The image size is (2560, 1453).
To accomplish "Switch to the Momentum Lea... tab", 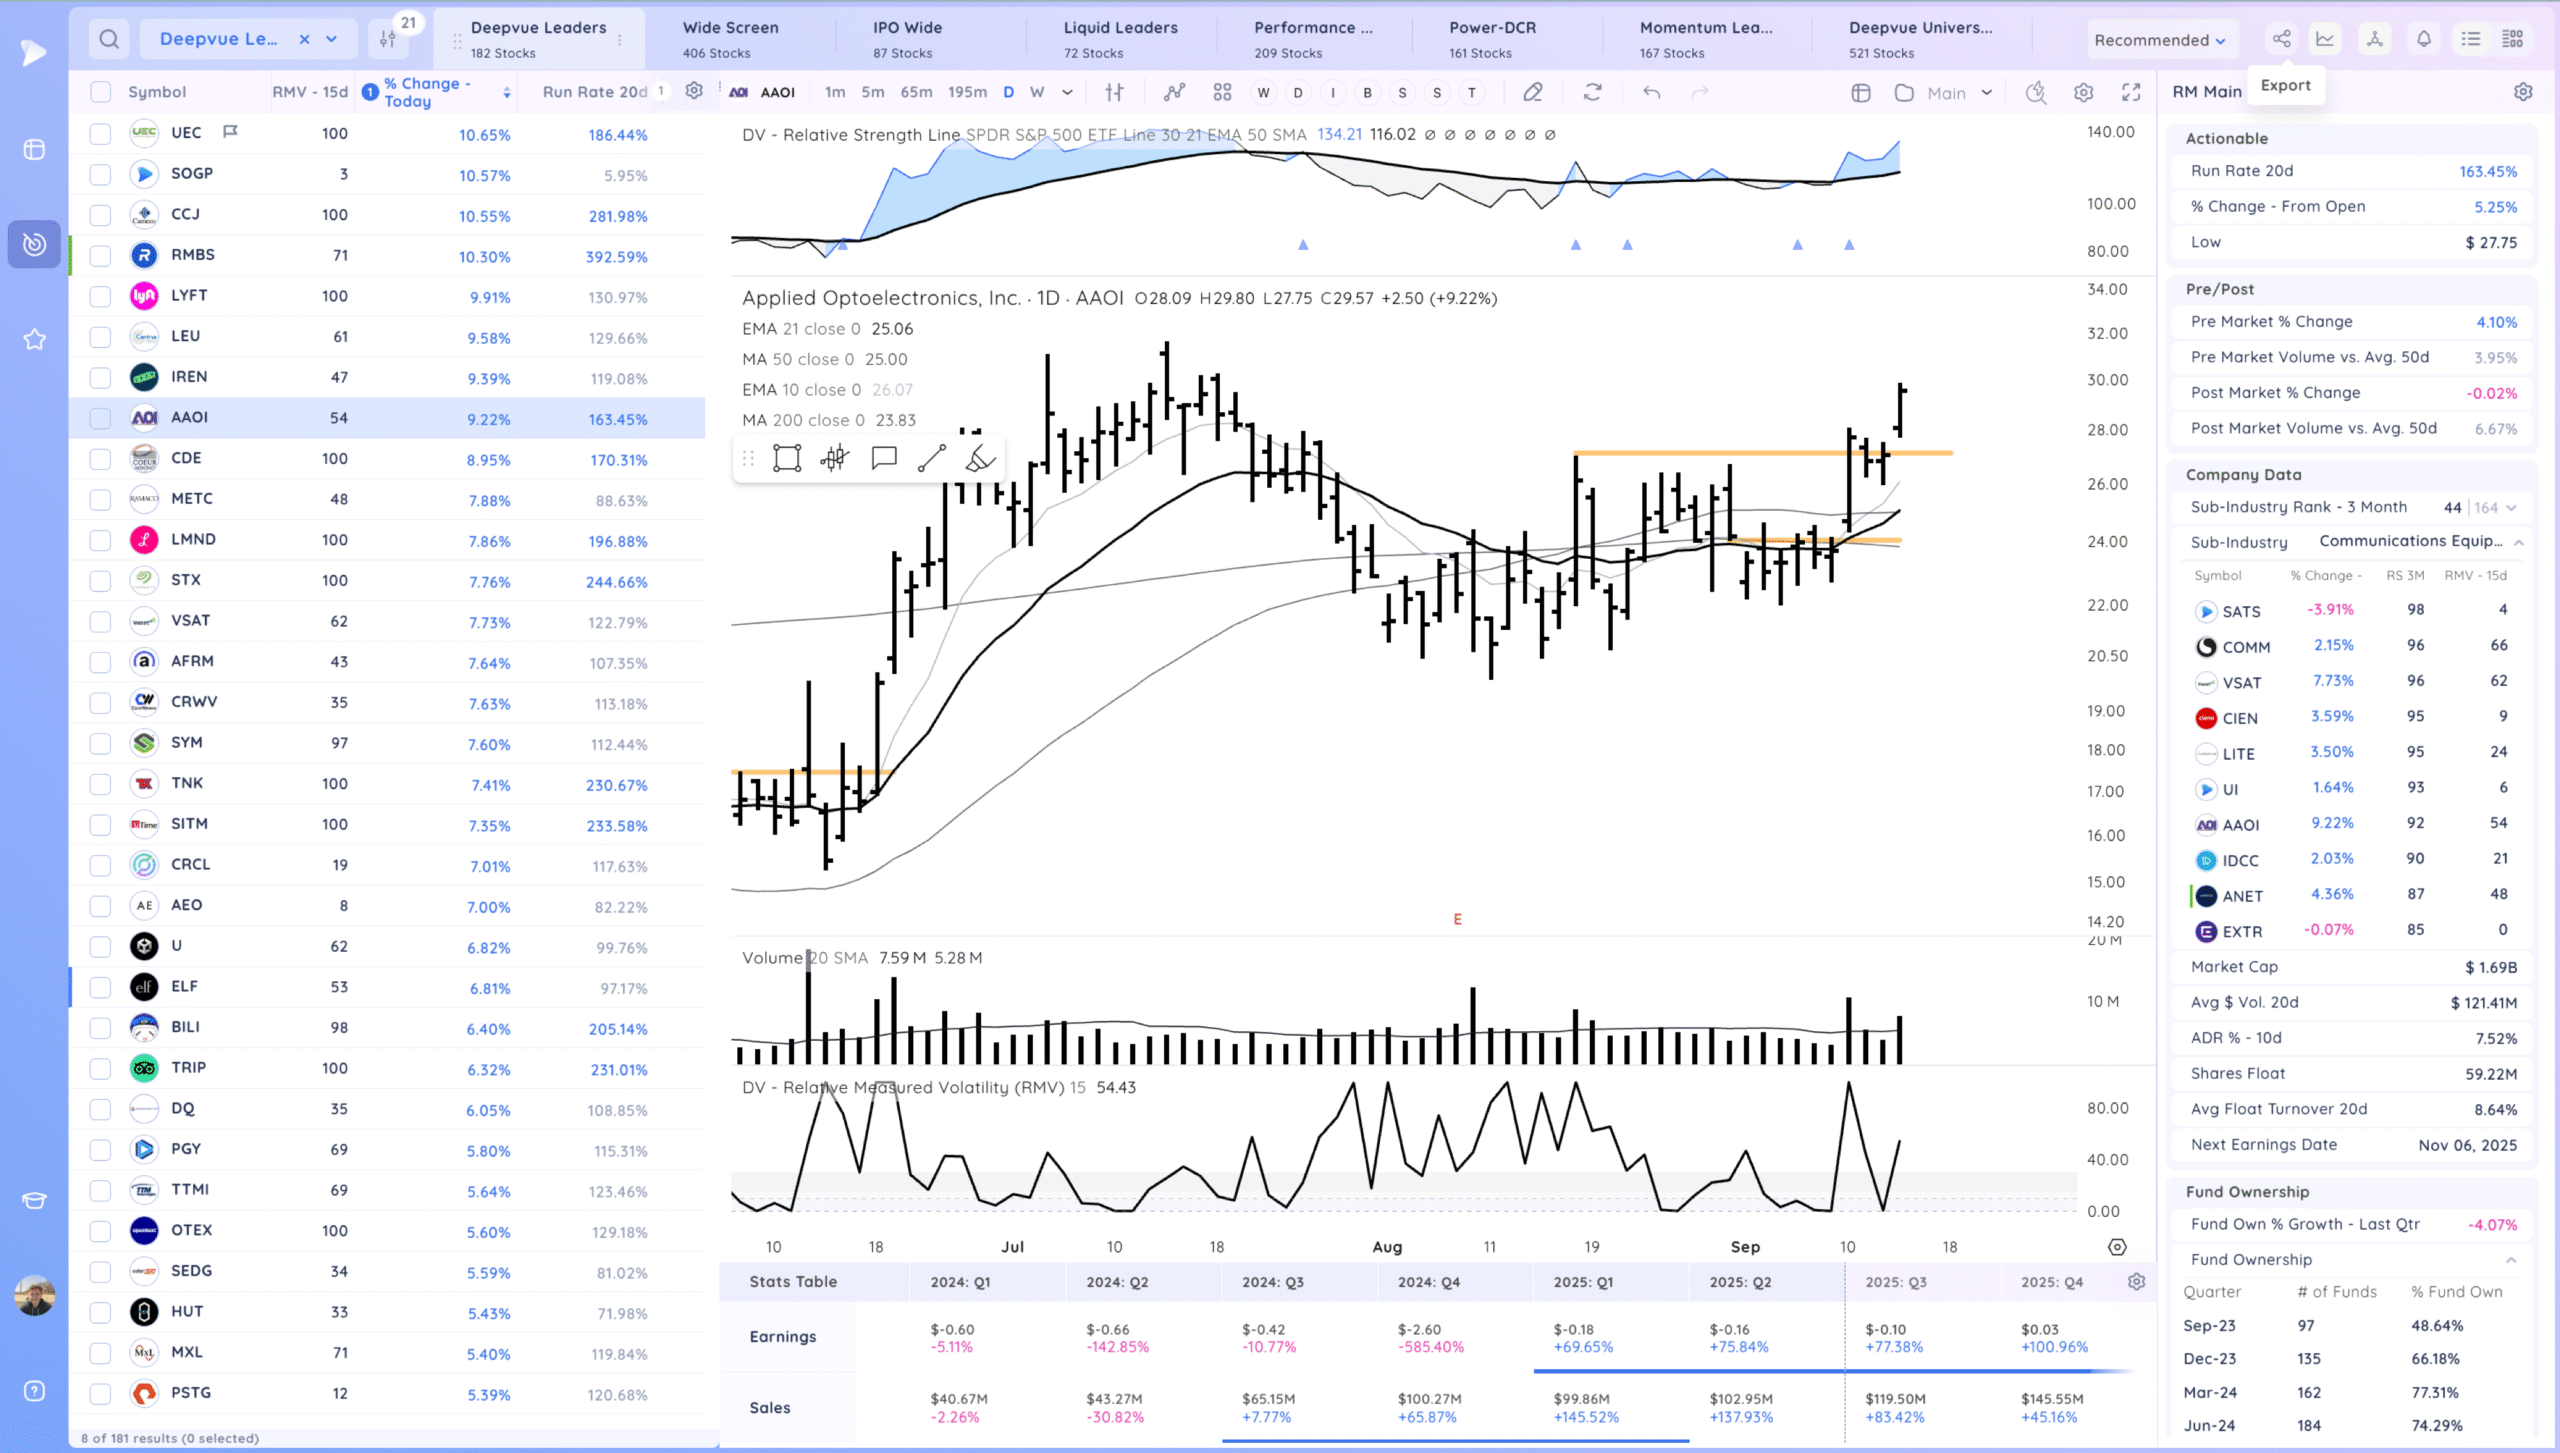I will [x=1706, y=39].
